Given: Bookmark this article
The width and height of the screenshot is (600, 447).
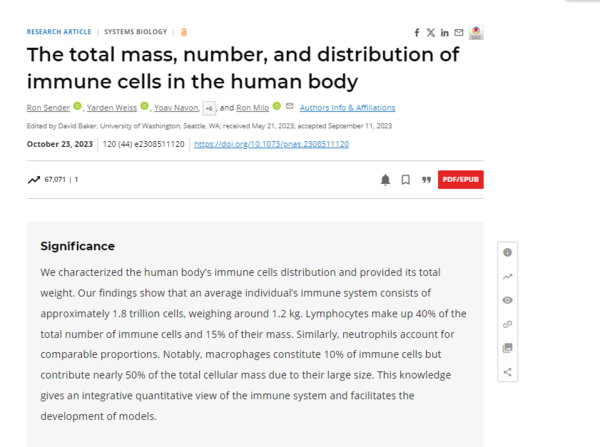Looking at the screenshot, I should 405,180.
